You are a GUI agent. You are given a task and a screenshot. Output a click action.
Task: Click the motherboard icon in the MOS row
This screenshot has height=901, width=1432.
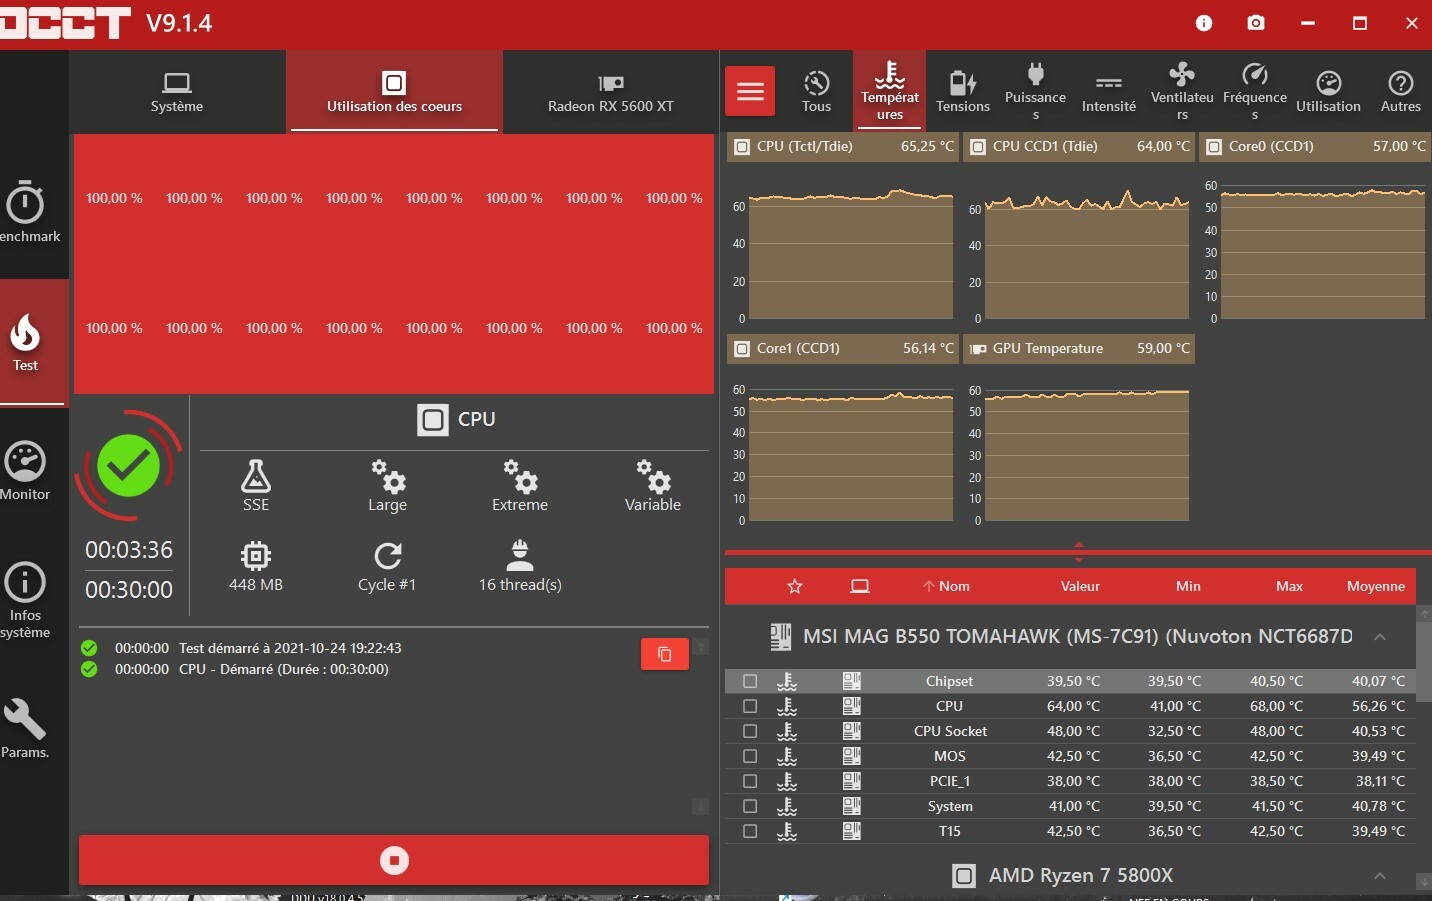click(x=852, y=756)
